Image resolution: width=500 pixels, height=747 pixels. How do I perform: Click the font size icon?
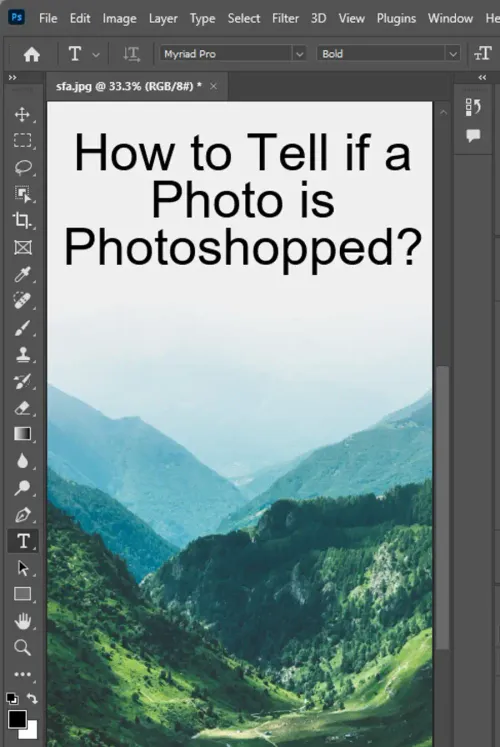tap(482, 53)
